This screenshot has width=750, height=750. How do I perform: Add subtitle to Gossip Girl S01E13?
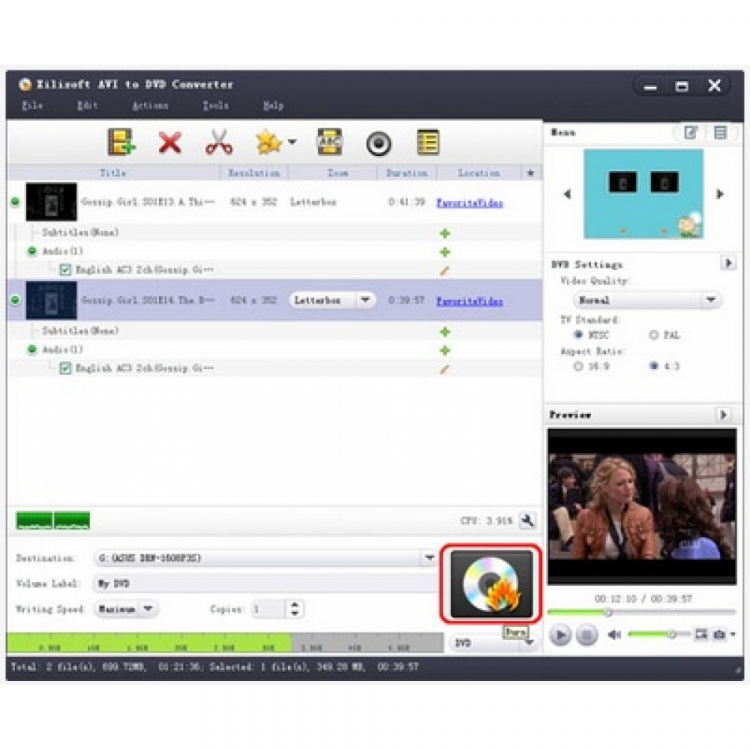point(445,233)
